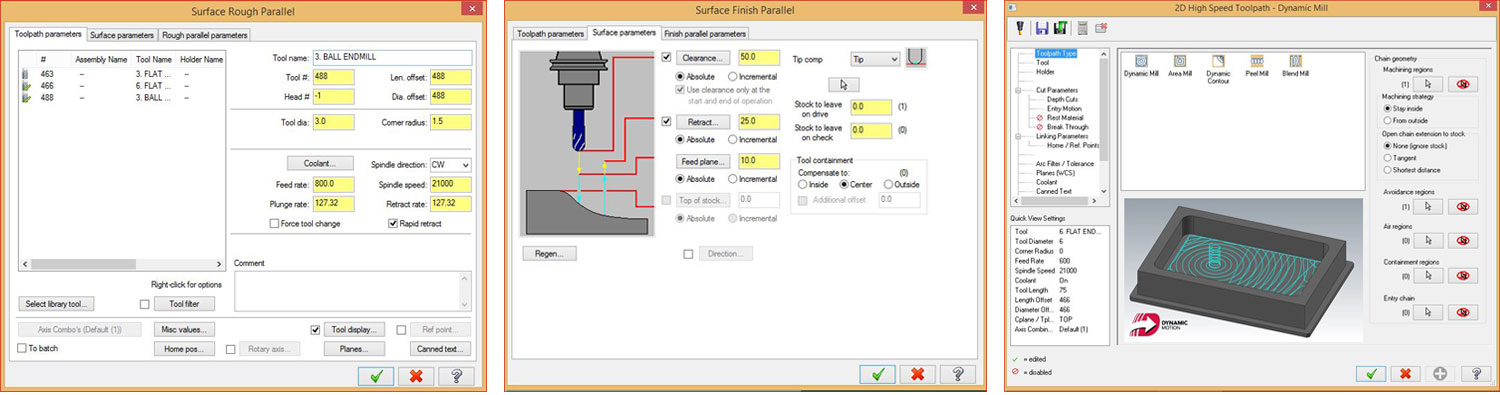The image size is (1500, 395).
Task: Open help in Dynamic Mill dialog
Action: [1475, 373]
